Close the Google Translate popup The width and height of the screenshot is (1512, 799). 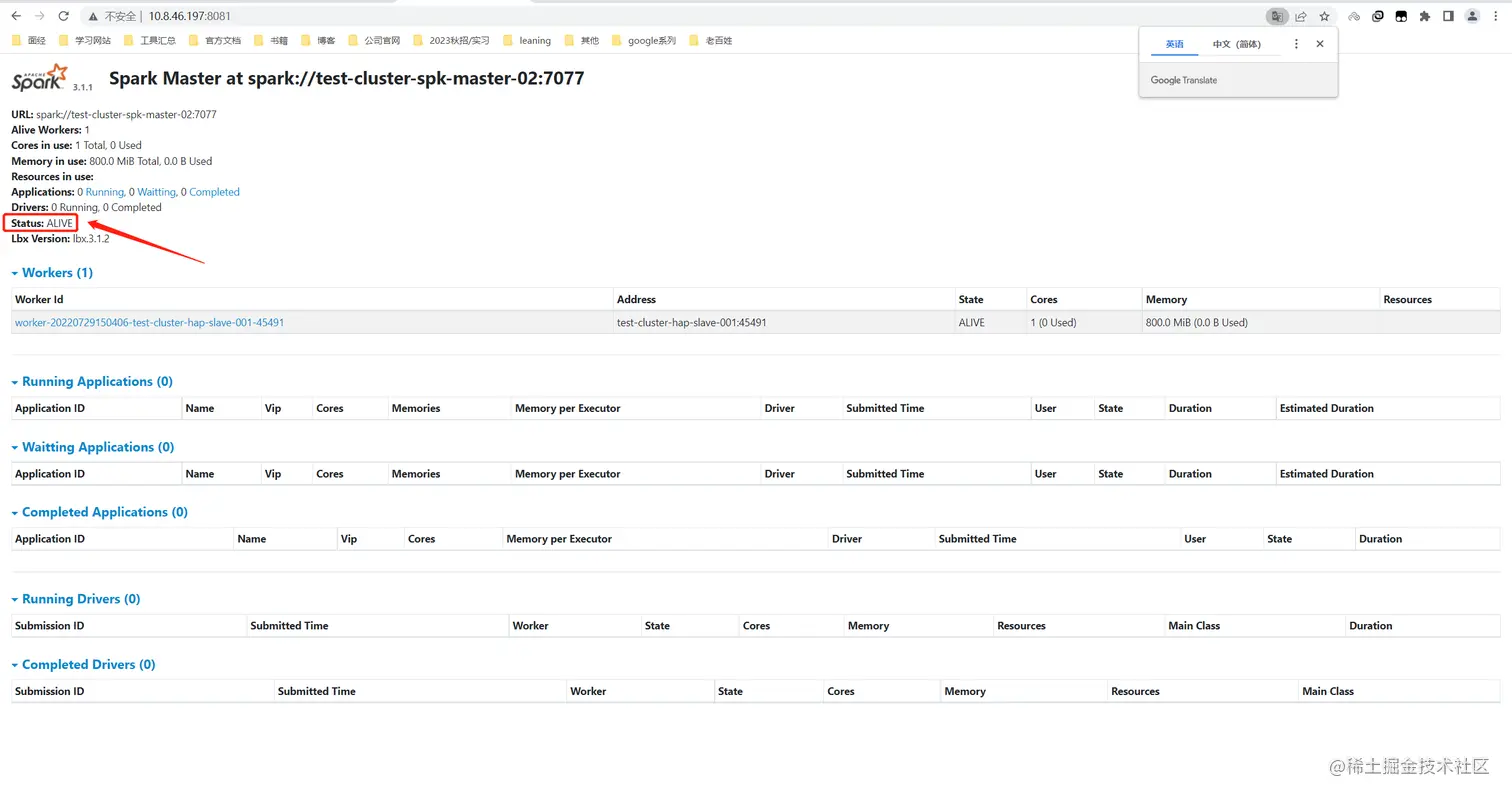coord(1320,44)
